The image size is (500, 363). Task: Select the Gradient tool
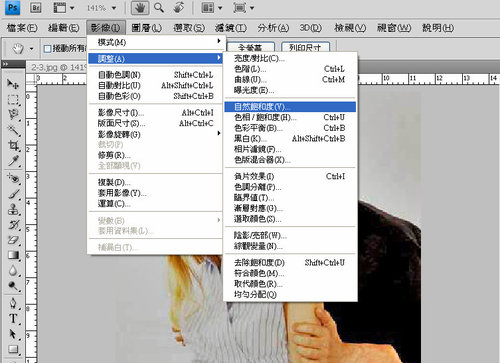[13, 255]
